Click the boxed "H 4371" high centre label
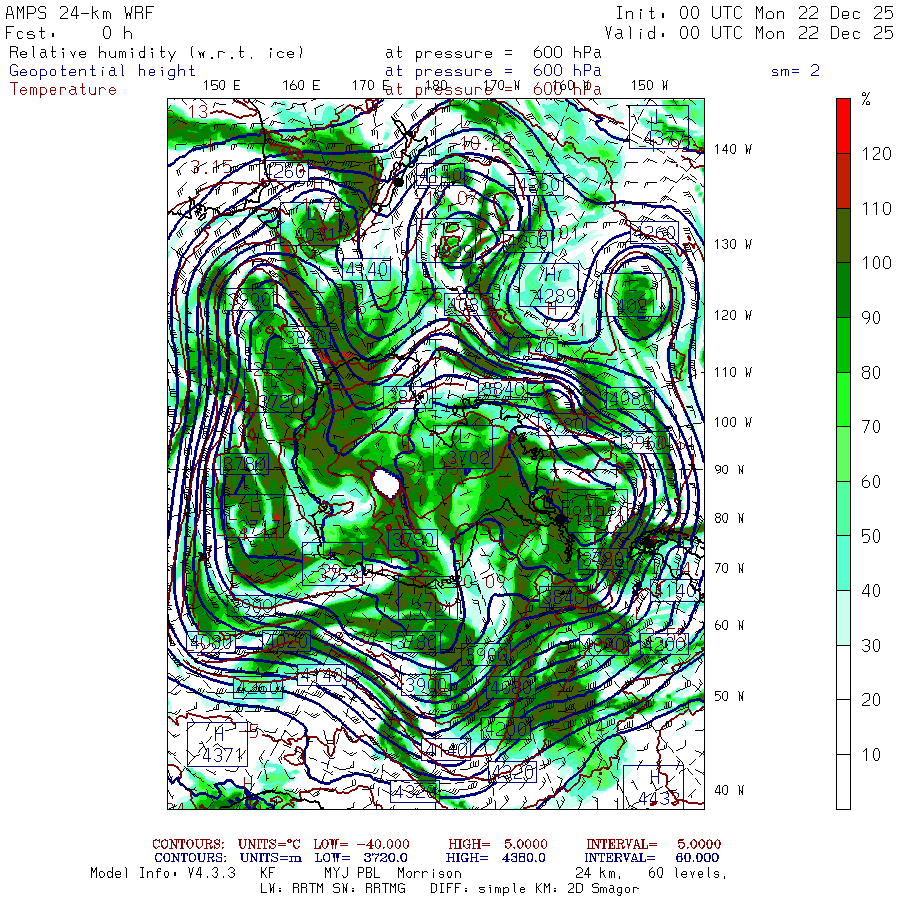This screenshot has width=900, height=900. (x=218, y=744)
